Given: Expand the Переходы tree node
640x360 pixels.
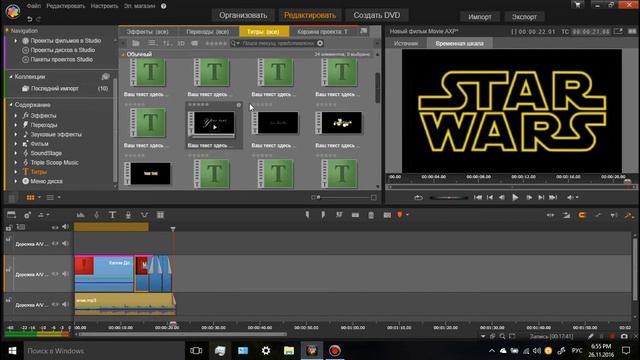Looking at the screenshot, I should pos(16,125).
